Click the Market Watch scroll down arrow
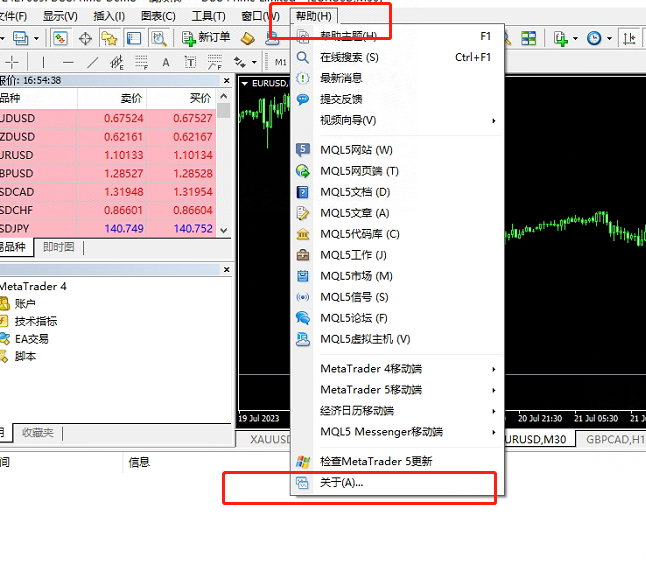 [224, 230]
